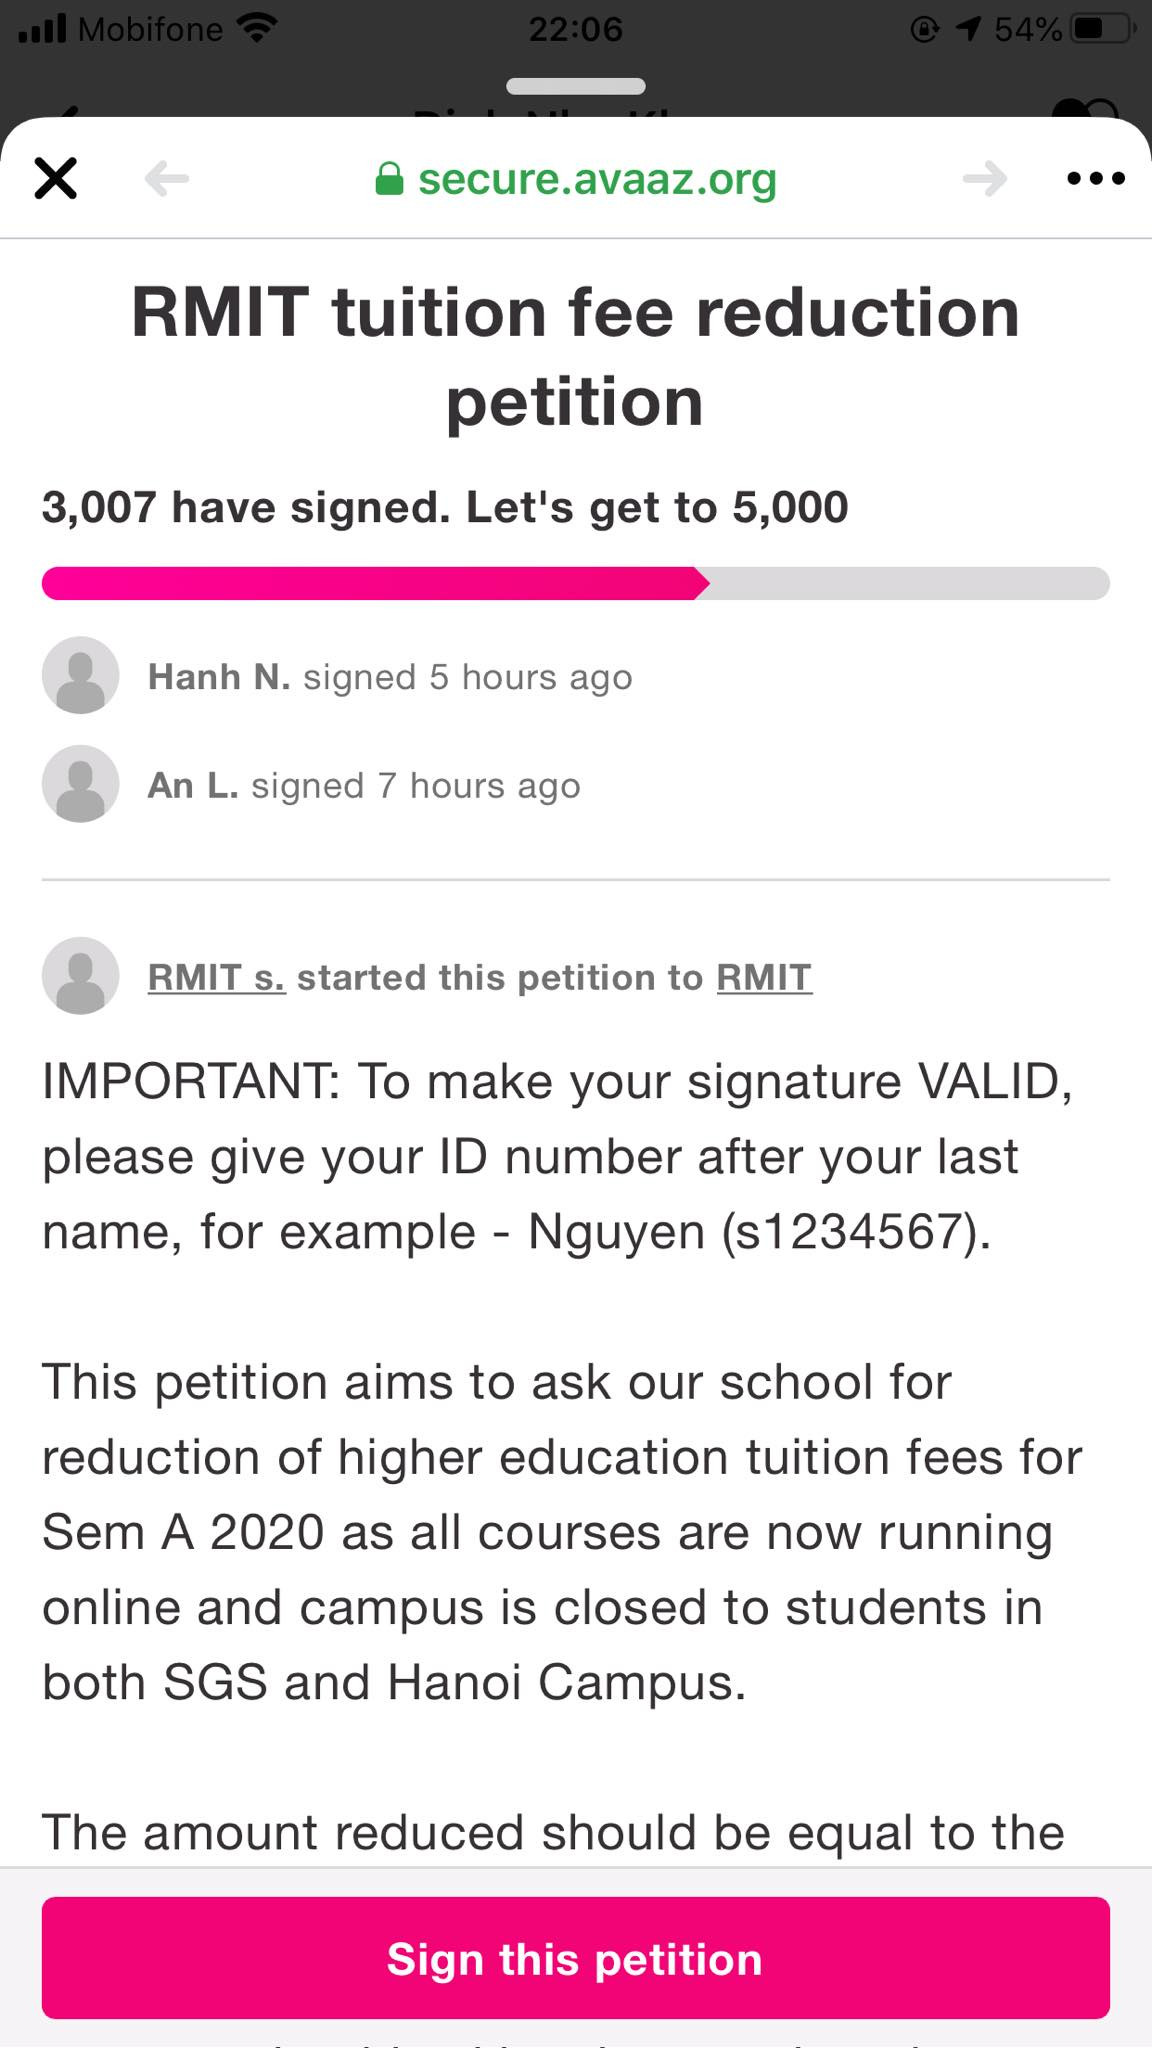Image resolution: width=1152 pixels, height=2048 pixels.
Task: Close the in-app browser with X
Action: click(56, 179)
